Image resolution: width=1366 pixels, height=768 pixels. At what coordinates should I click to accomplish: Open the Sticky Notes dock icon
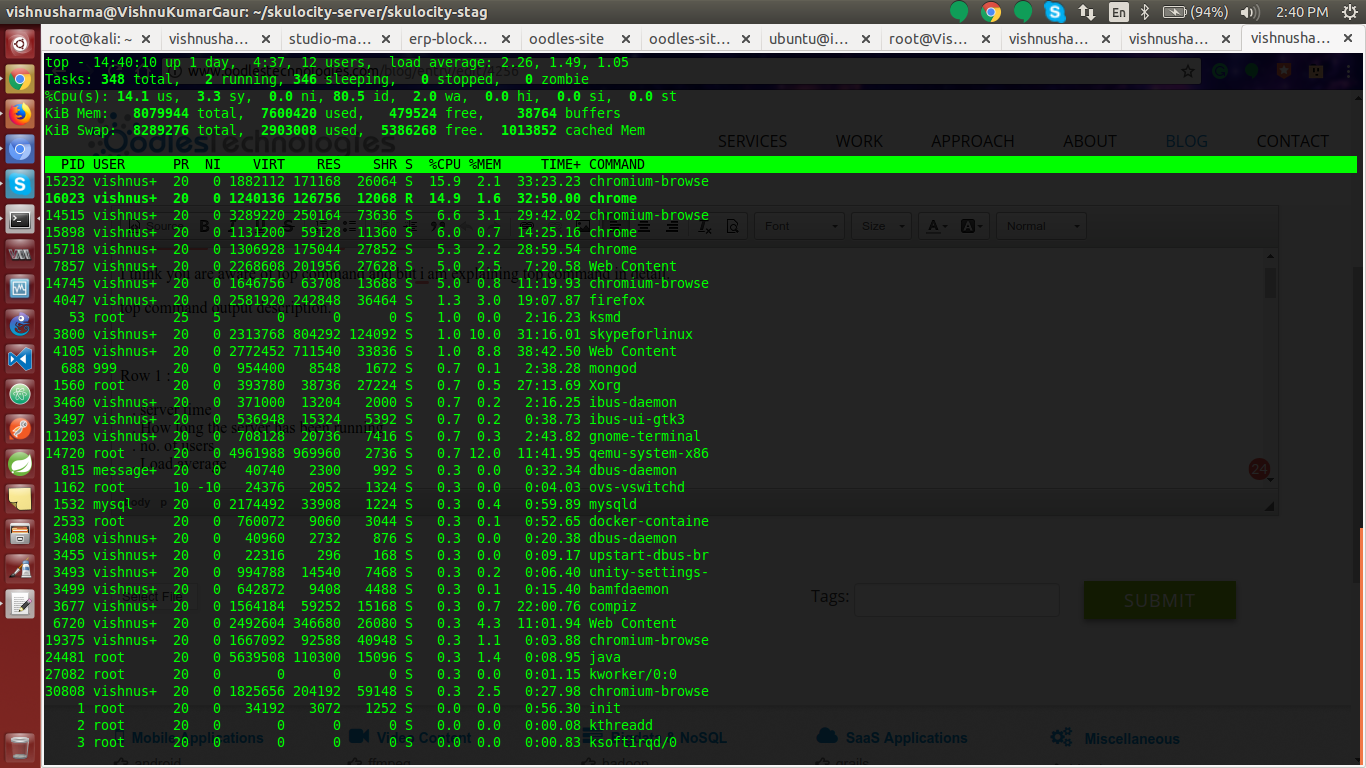coord(20,498)
